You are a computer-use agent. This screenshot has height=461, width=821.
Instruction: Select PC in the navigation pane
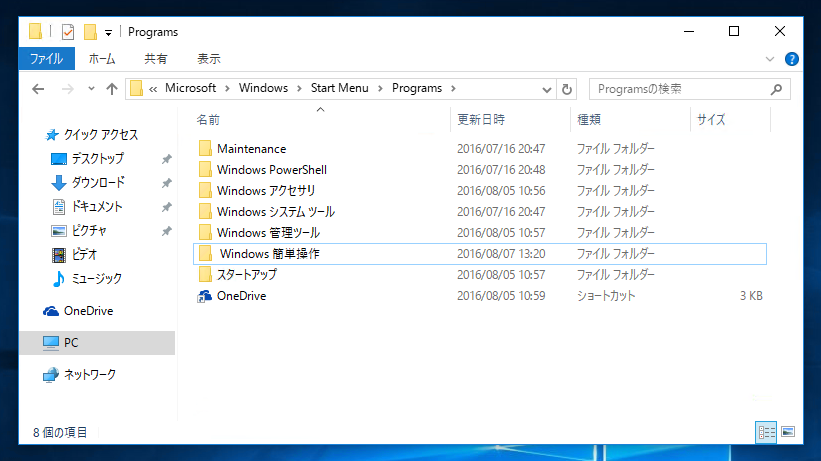(x=97, y=343)
